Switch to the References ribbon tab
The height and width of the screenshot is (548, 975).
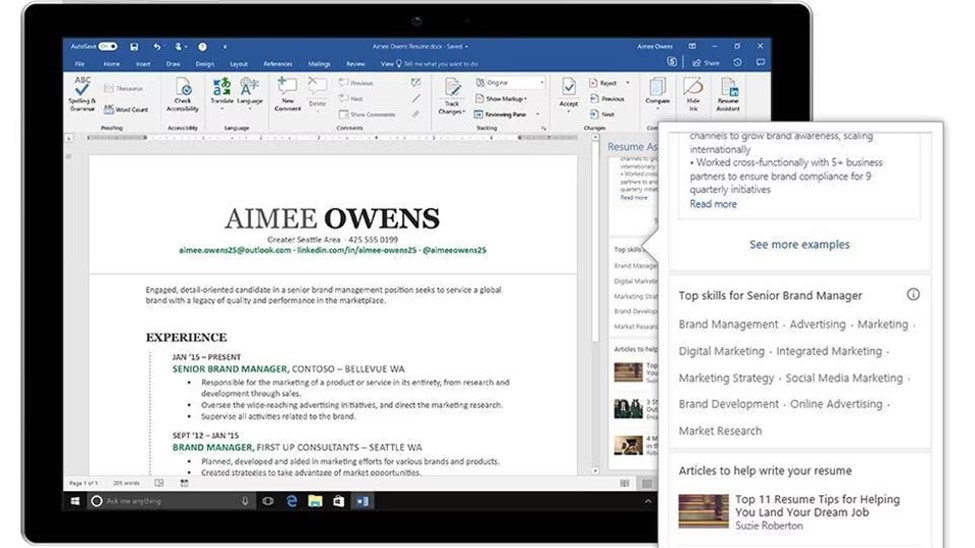pyautogui.click(x=277, y=63)
